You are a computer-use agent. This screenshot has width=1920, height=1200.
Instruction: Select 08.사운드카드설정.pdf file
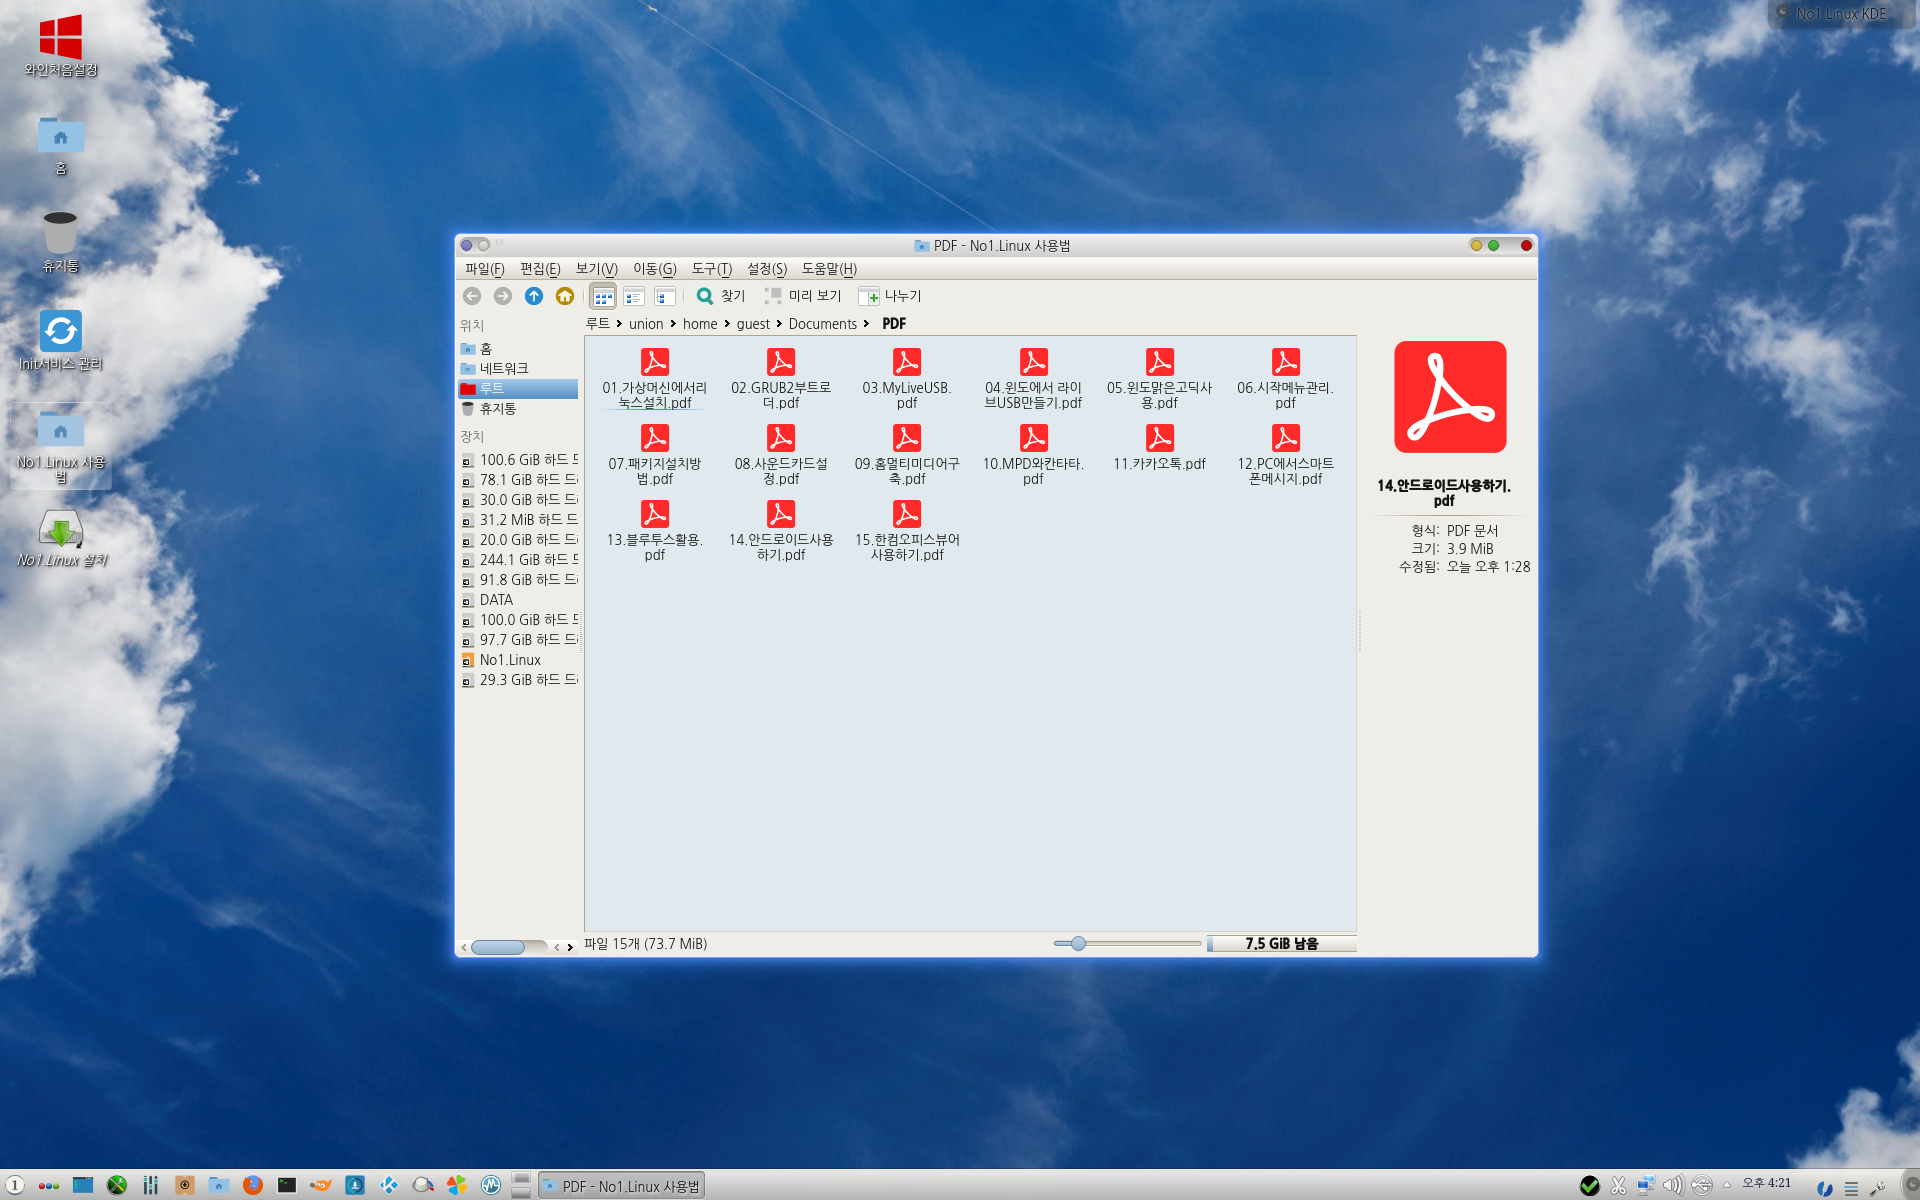click(x=781, y=455)
